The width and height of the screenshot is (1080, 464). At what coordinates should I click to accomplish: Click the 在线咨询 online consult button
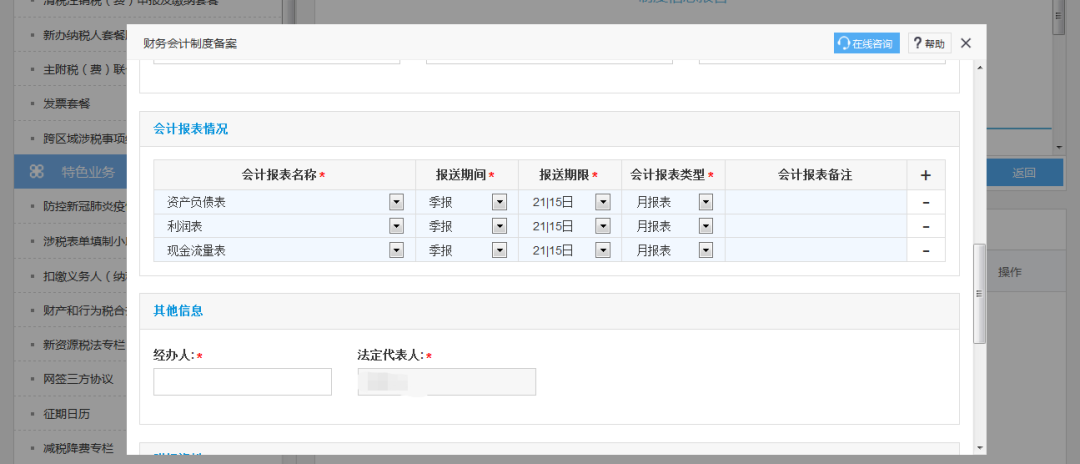click(x=866, y=43)
